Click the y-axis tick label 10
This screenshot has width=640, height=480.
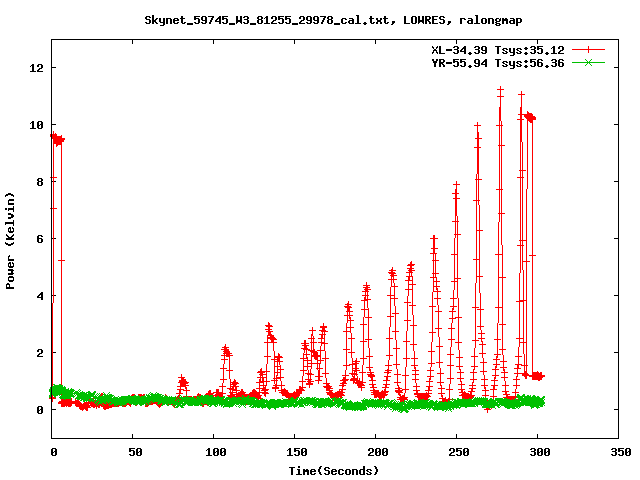pyautogui.click(x=36, y=125)
